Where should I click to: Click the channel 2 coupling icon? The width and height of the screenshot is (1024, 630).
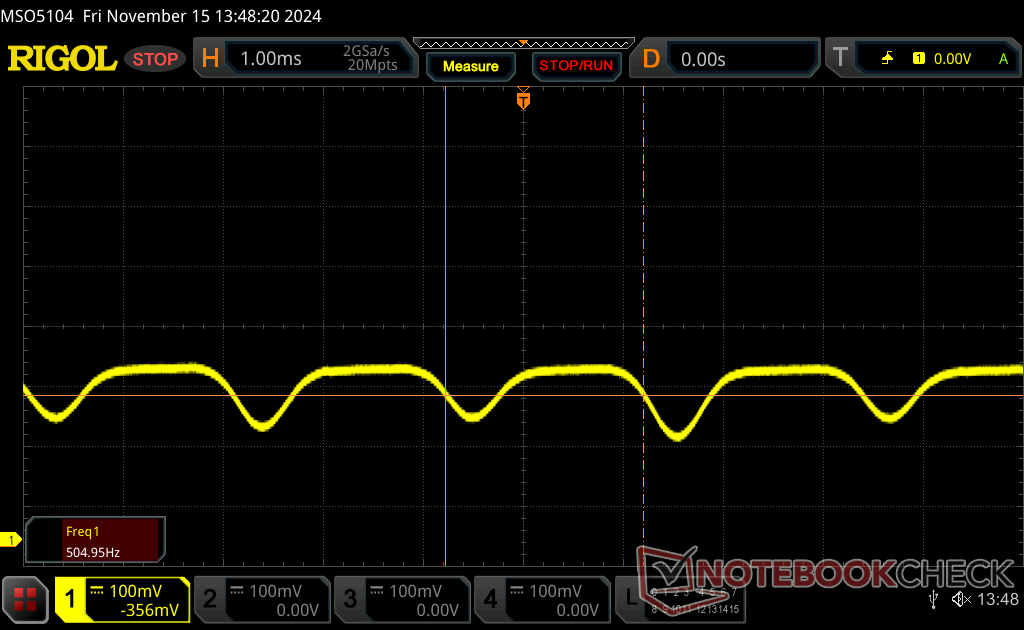point(236,591)
